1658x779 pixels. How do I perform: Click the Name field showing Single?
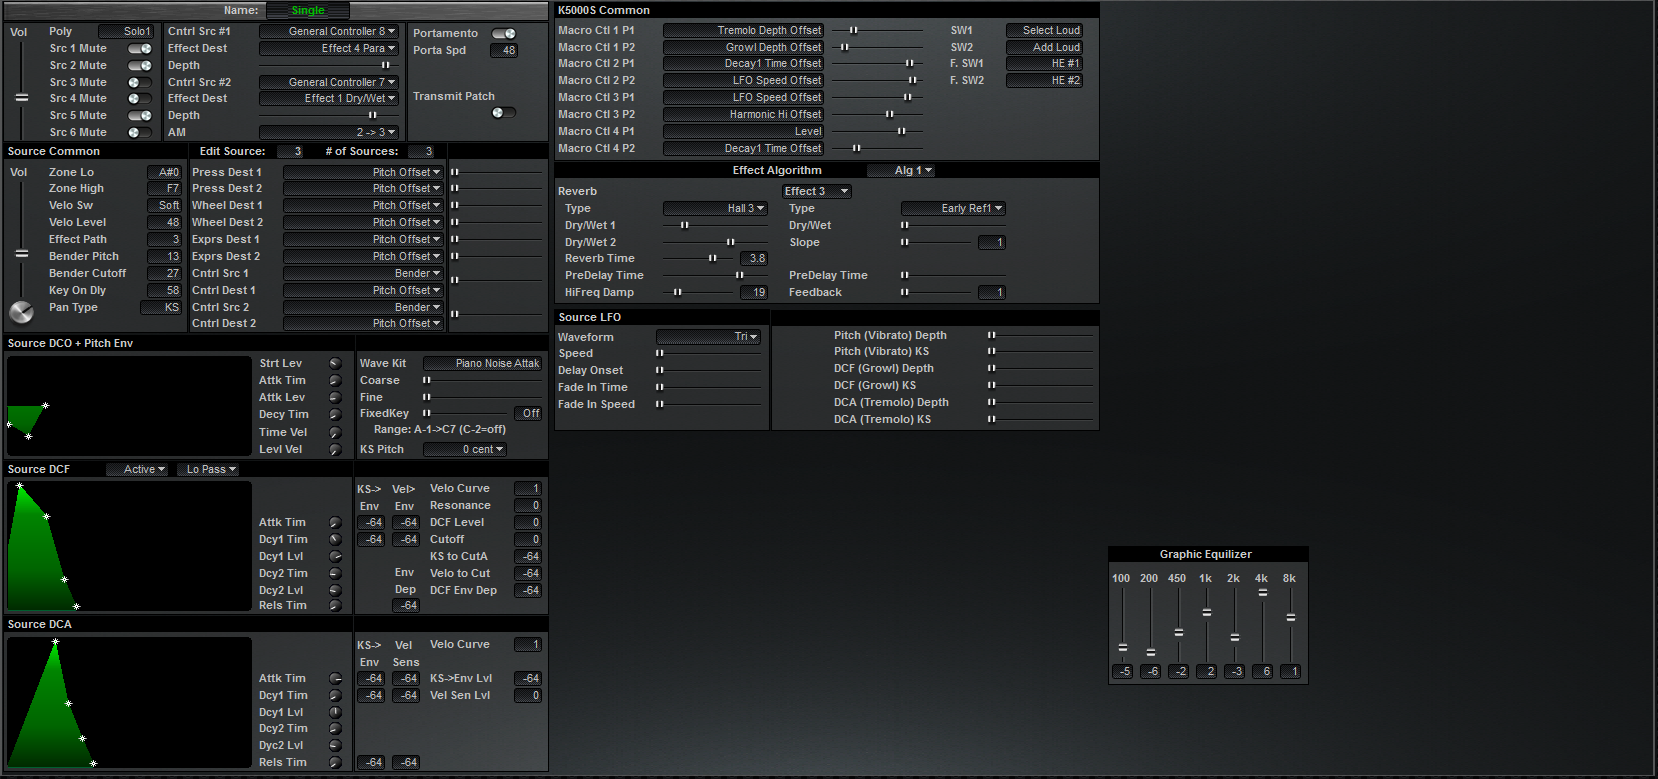coord(308,11)
